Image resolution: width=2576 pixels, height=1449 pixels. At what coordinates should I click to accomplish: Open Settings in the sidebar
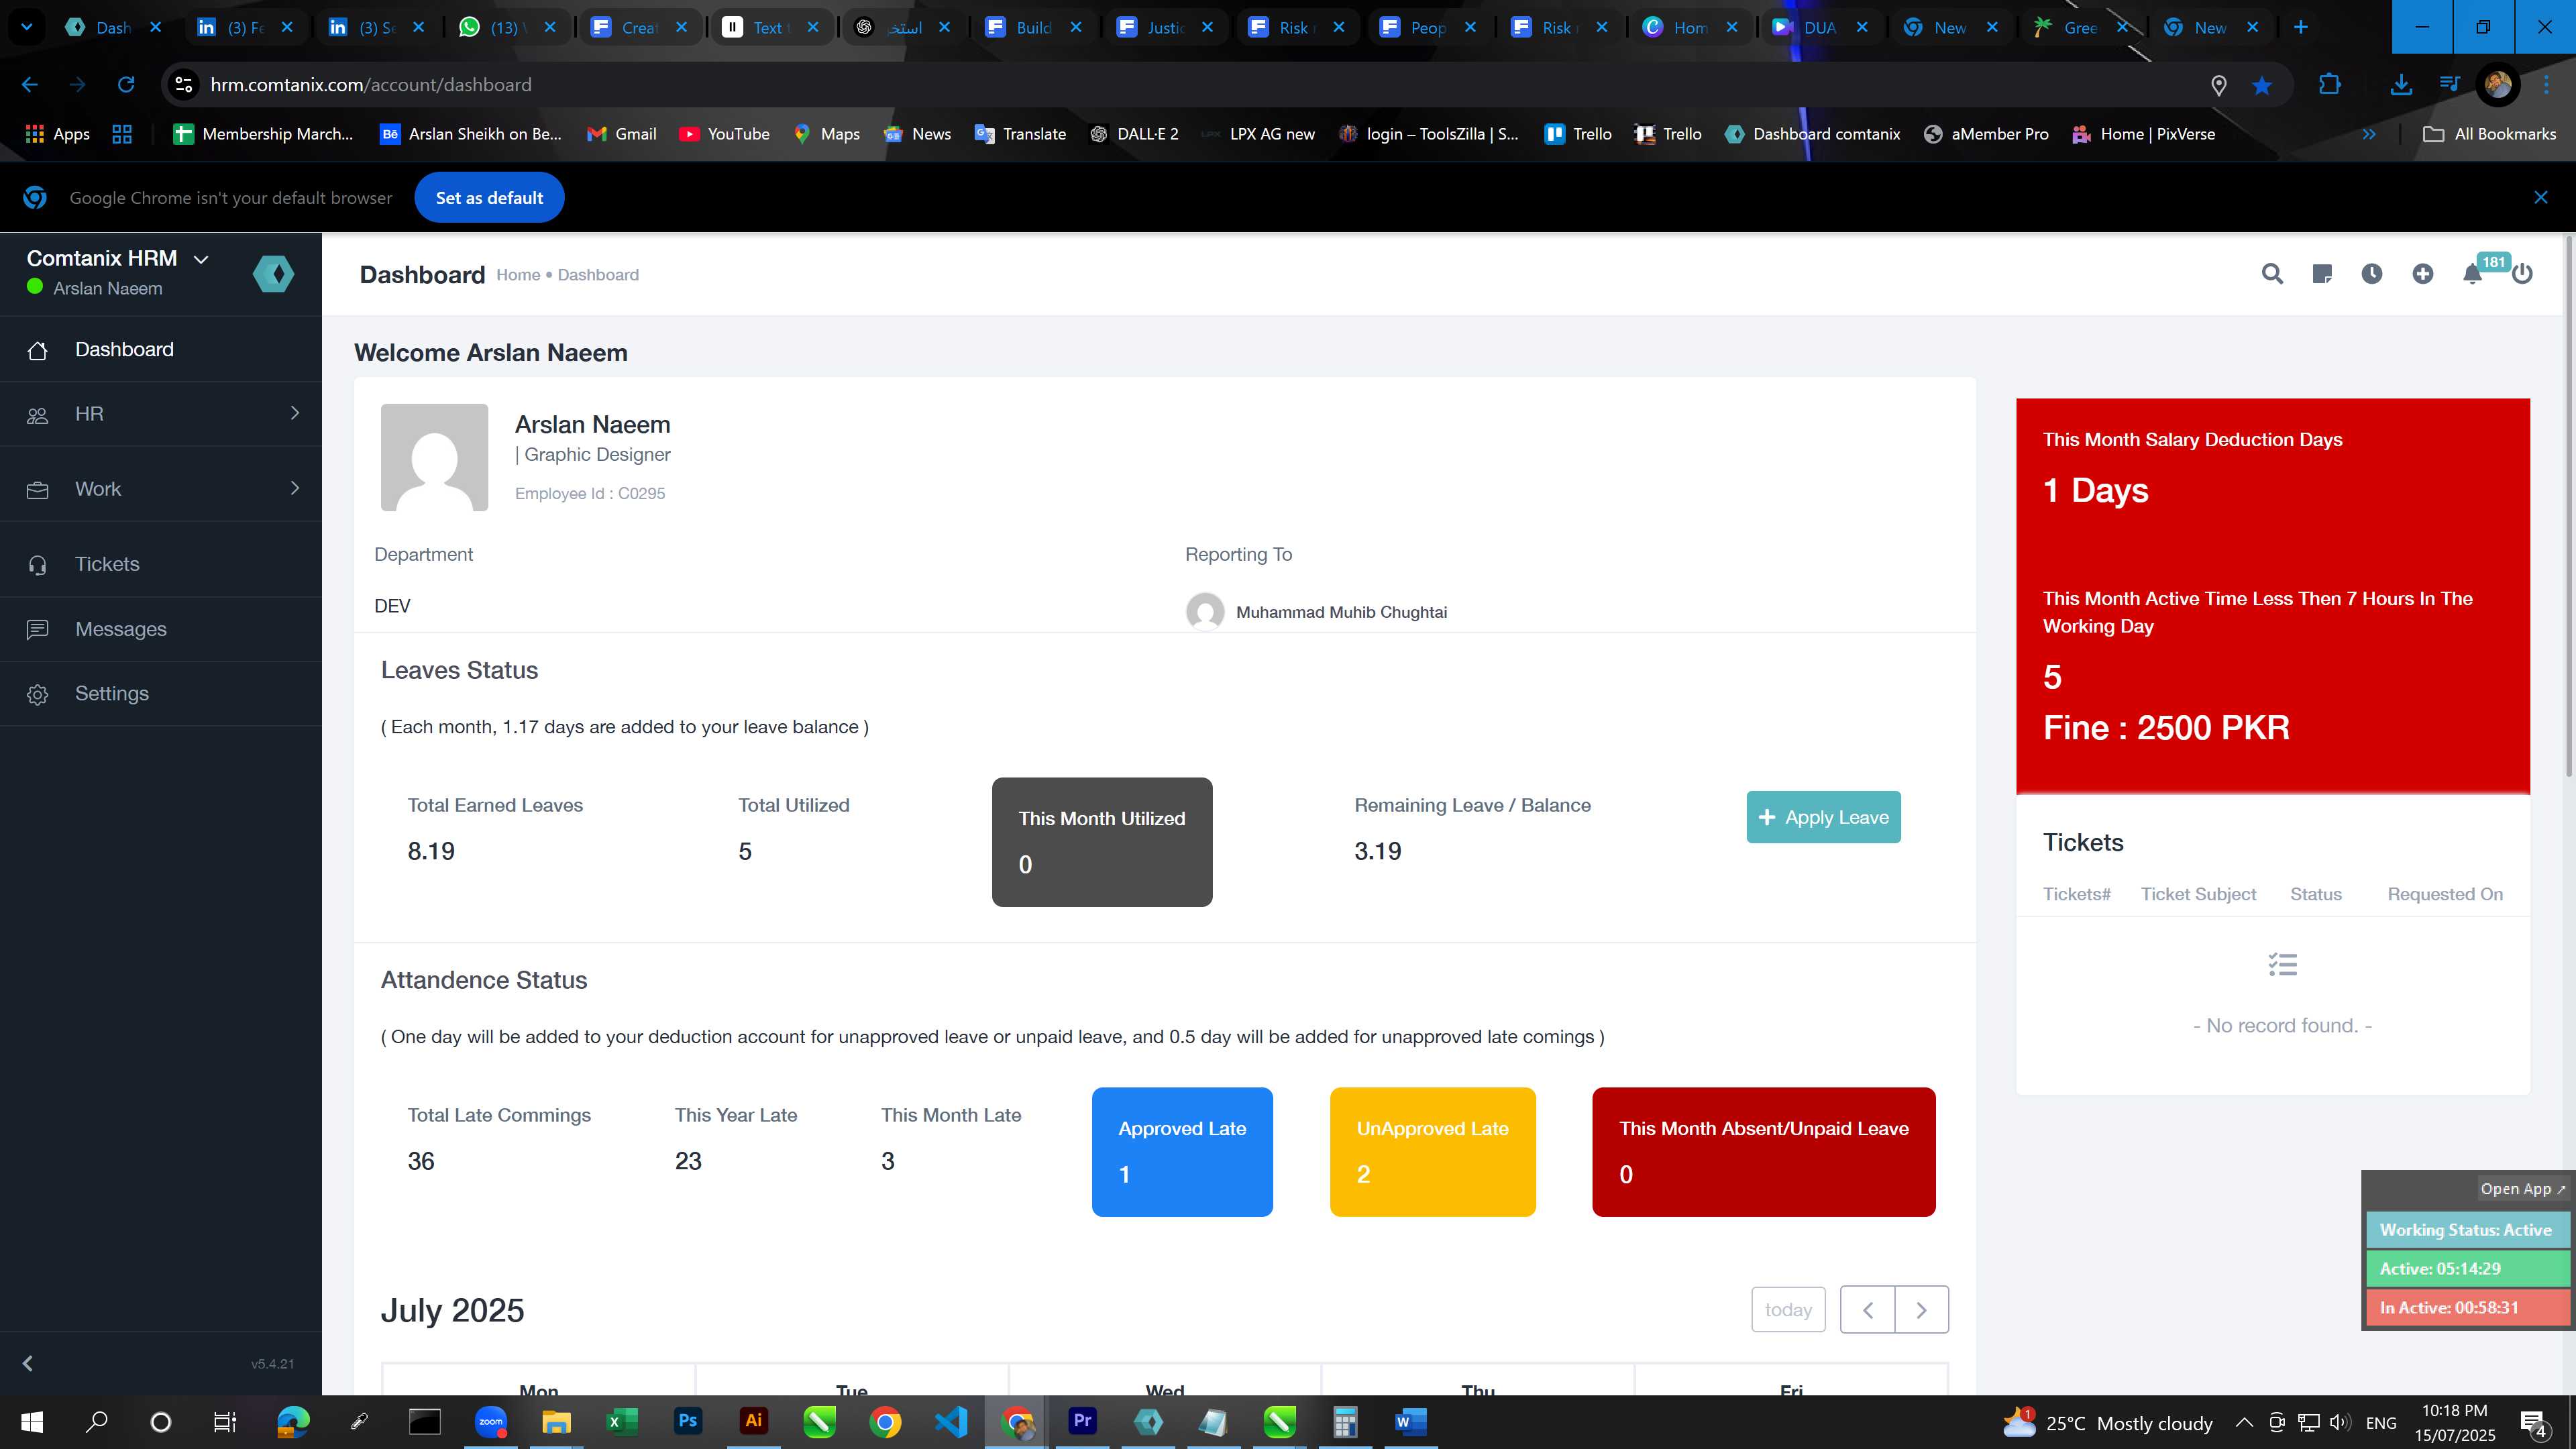coord(161,694)
